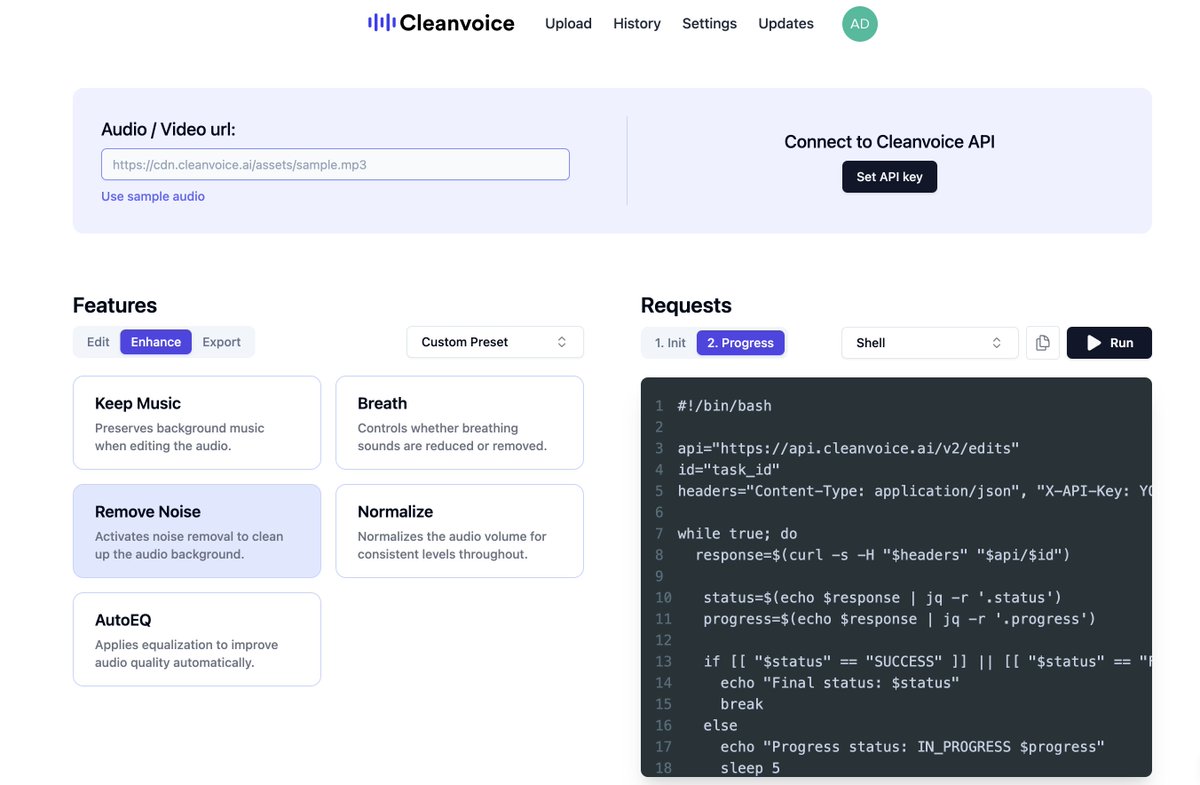1200x785 pixels.
Task: Switch to the Edit features tab
Action: (96, 341)
